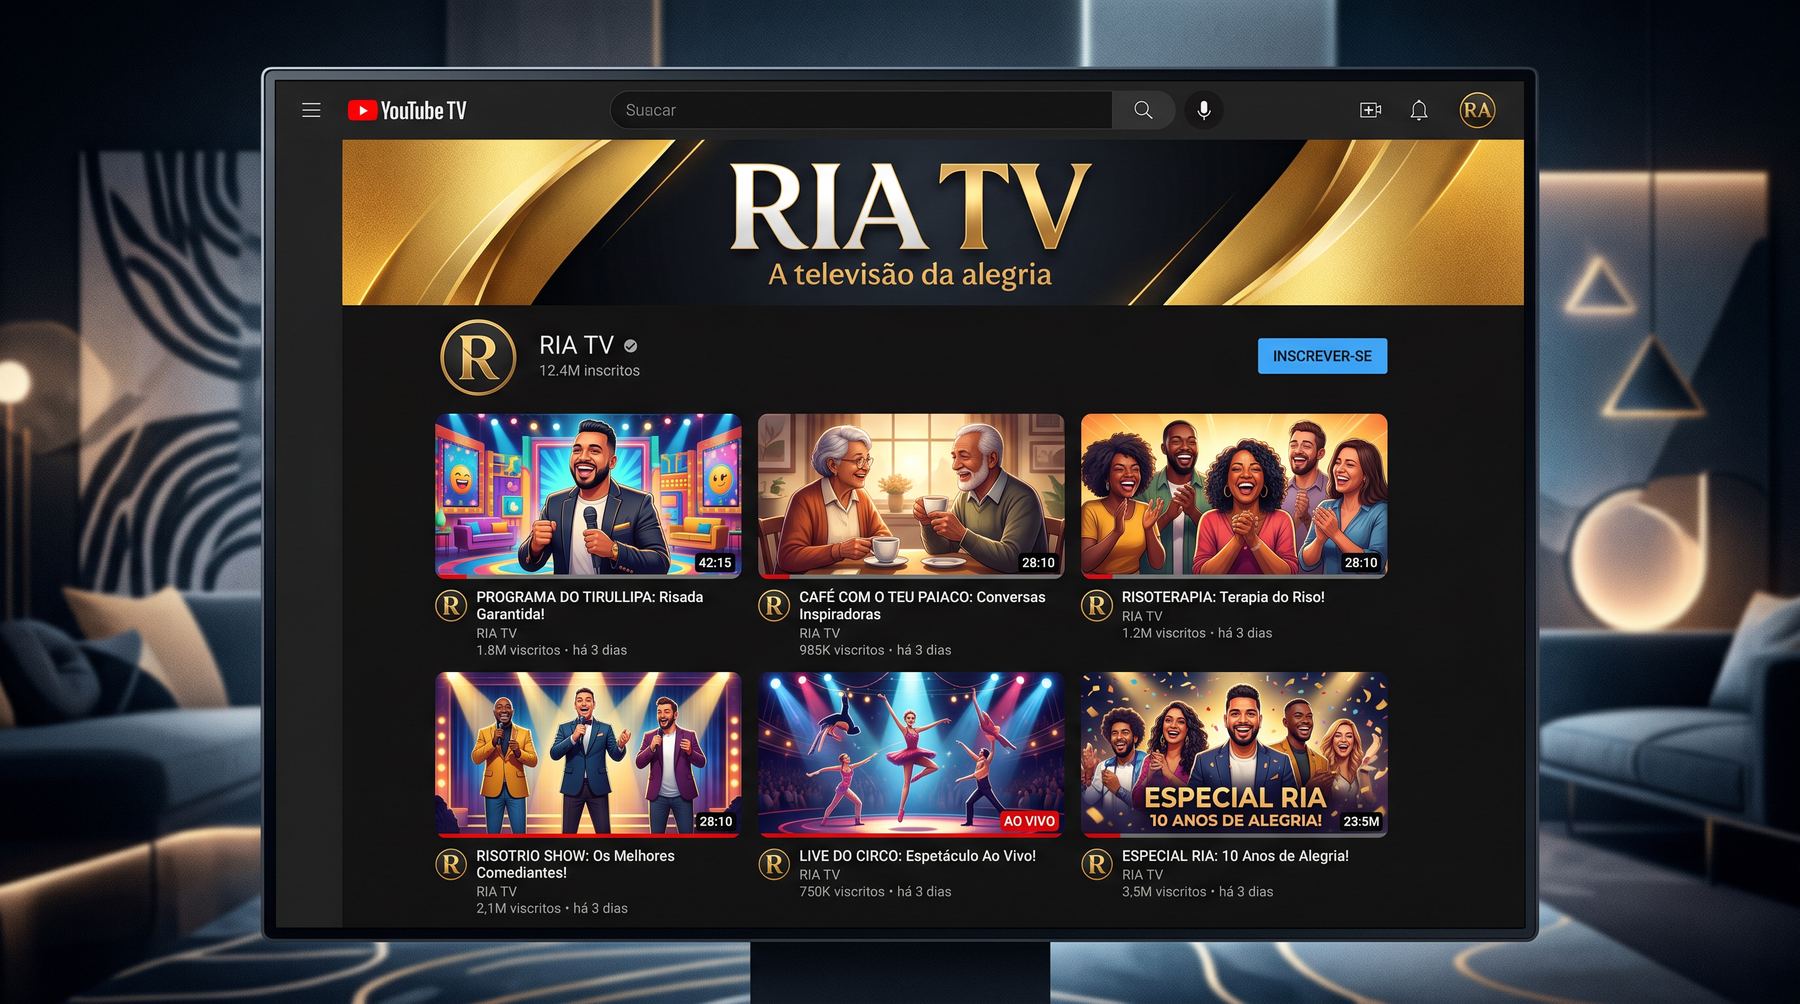Click the search input field
The height and width of the screenshot is (1004, 1800).
[x=862, y=110]
